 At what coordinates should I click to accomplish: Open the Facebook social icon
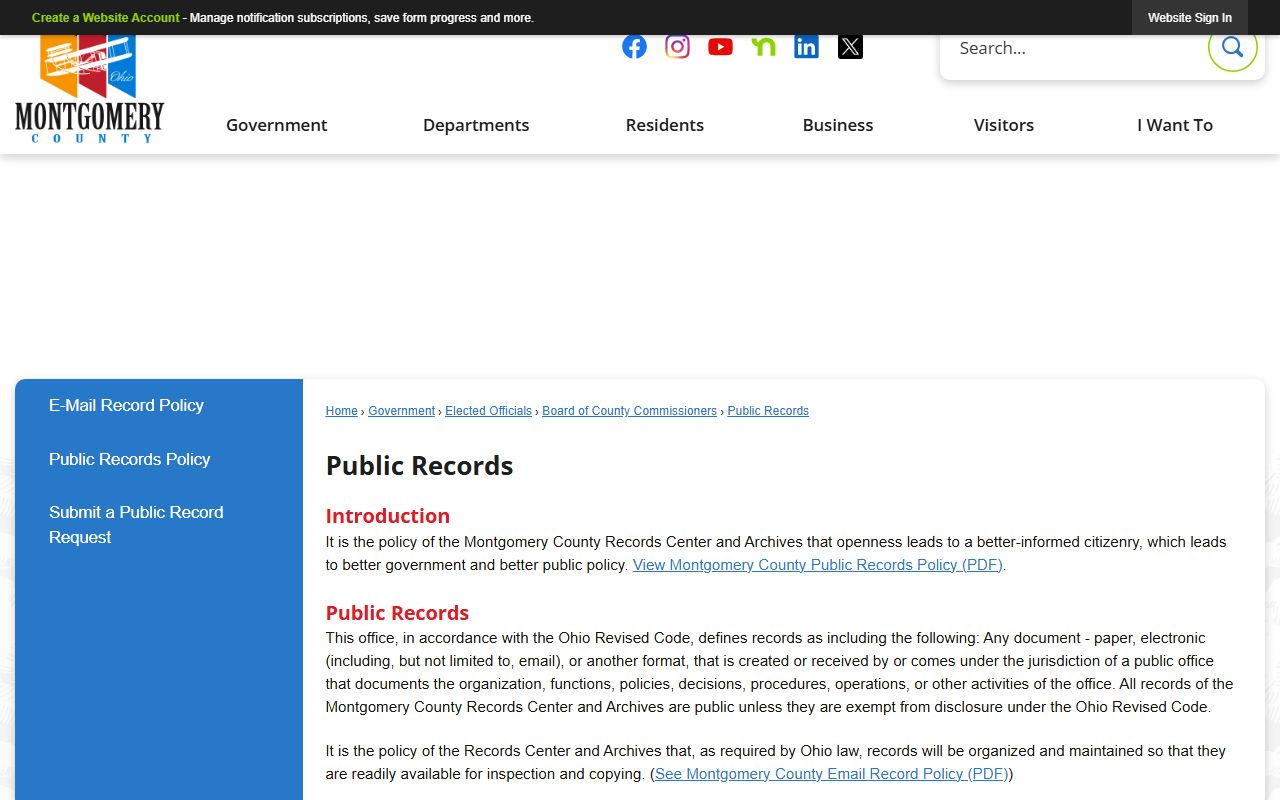[x=634, y=47]
